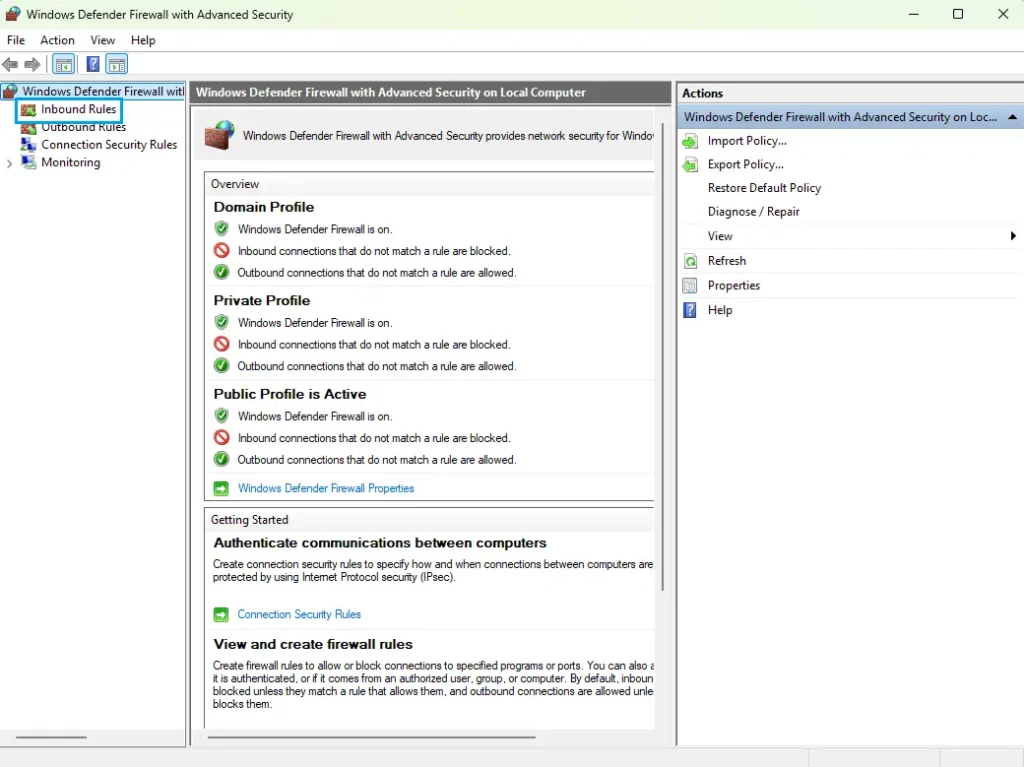Open the Help menu
1024x767 pixels.
[143, 40]
